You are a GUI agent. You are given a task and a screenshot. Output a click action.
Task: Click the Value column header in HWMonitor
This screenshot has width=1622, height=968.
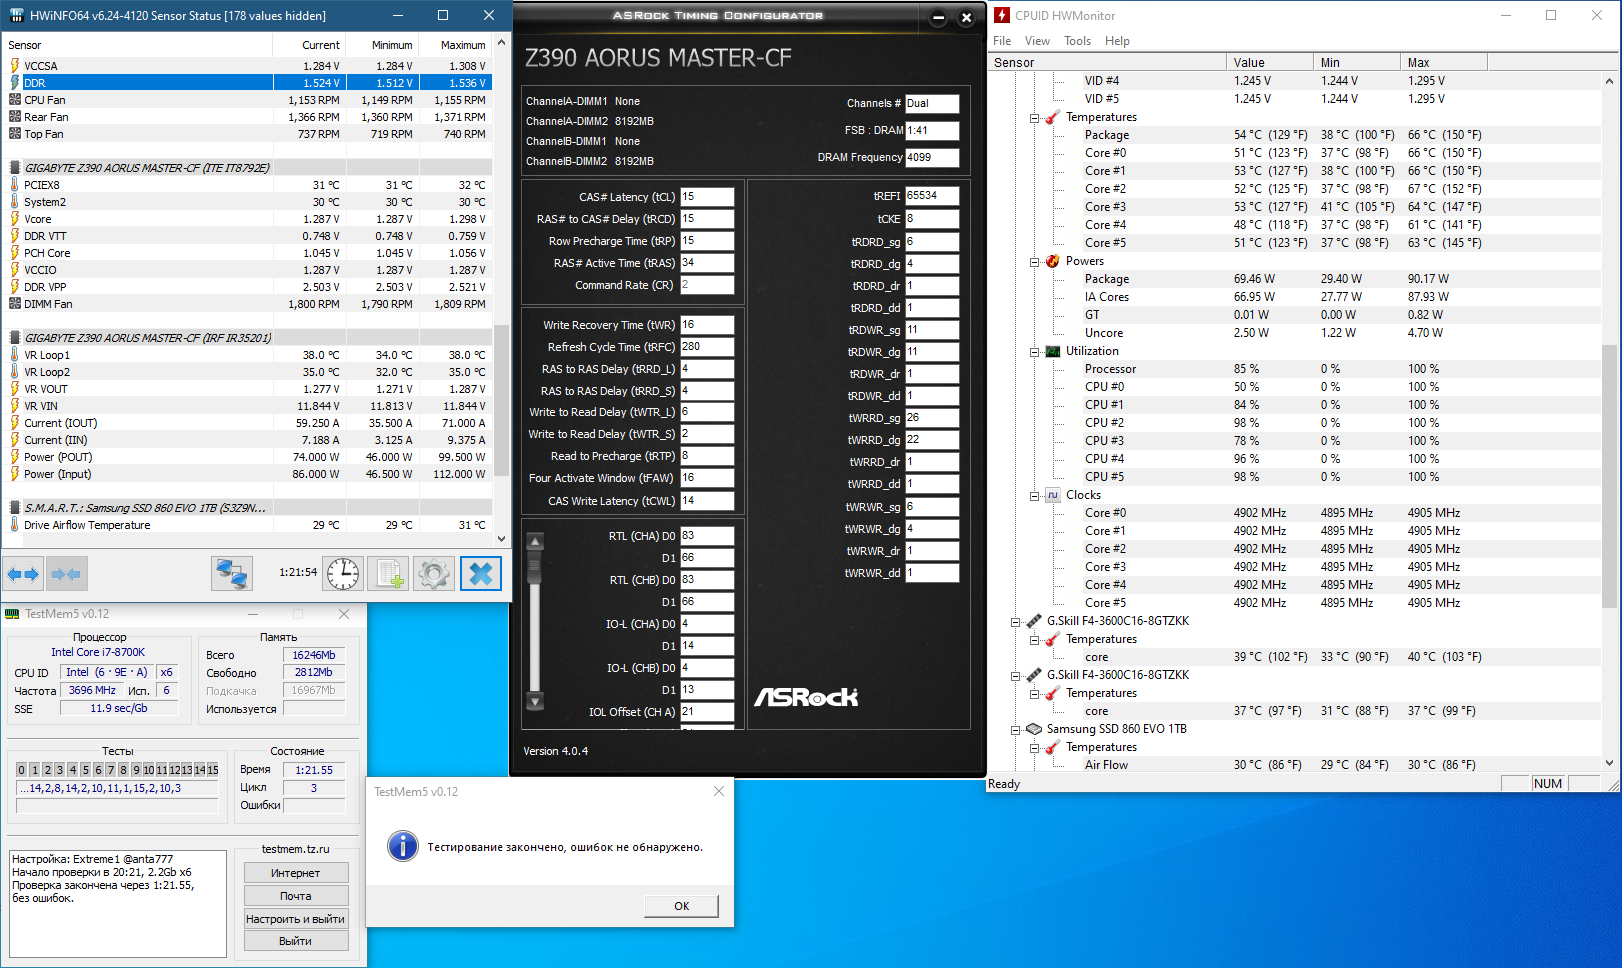1270,62
